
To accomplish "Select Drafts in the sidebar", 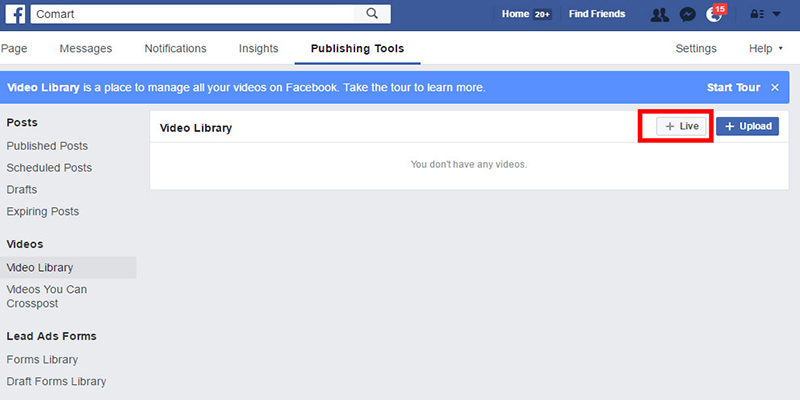I will (24, 190).
